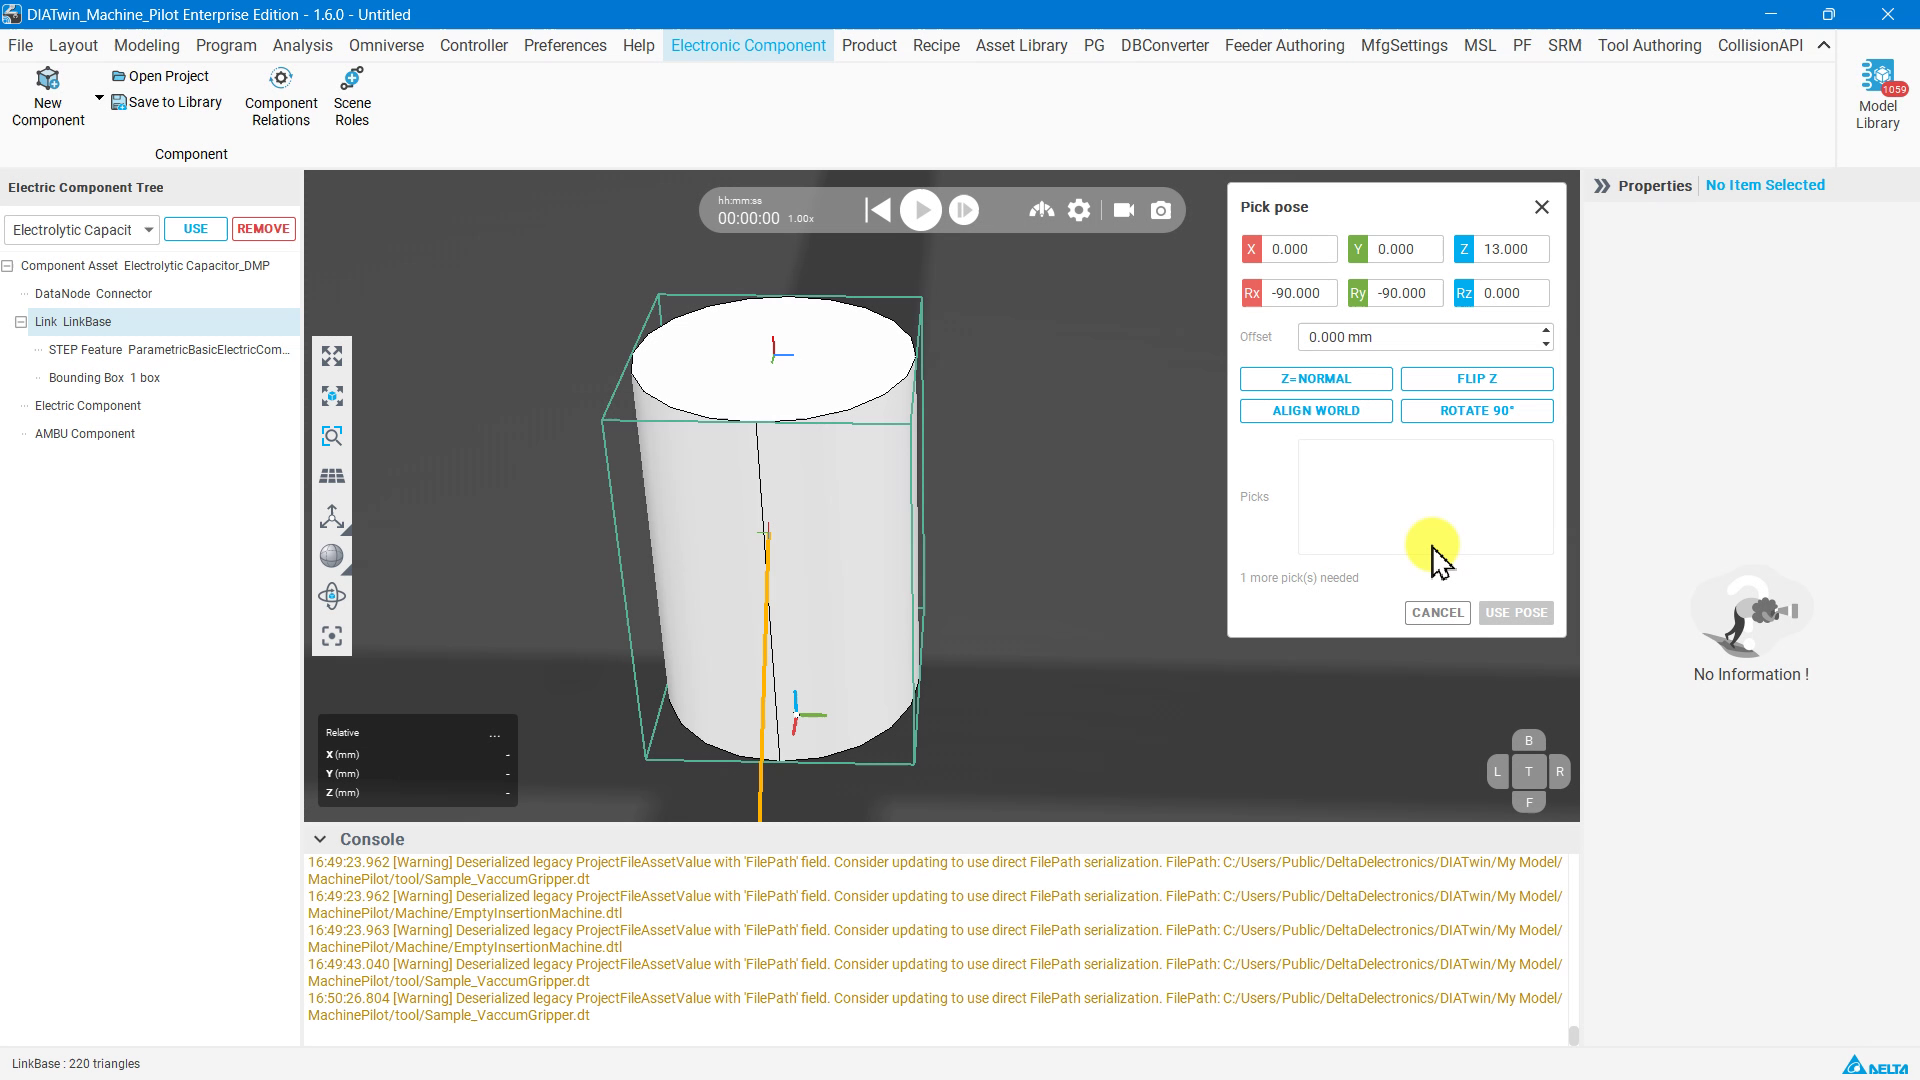
Task: Select the Bounding Box 1 box item
Action: point(104,378)
